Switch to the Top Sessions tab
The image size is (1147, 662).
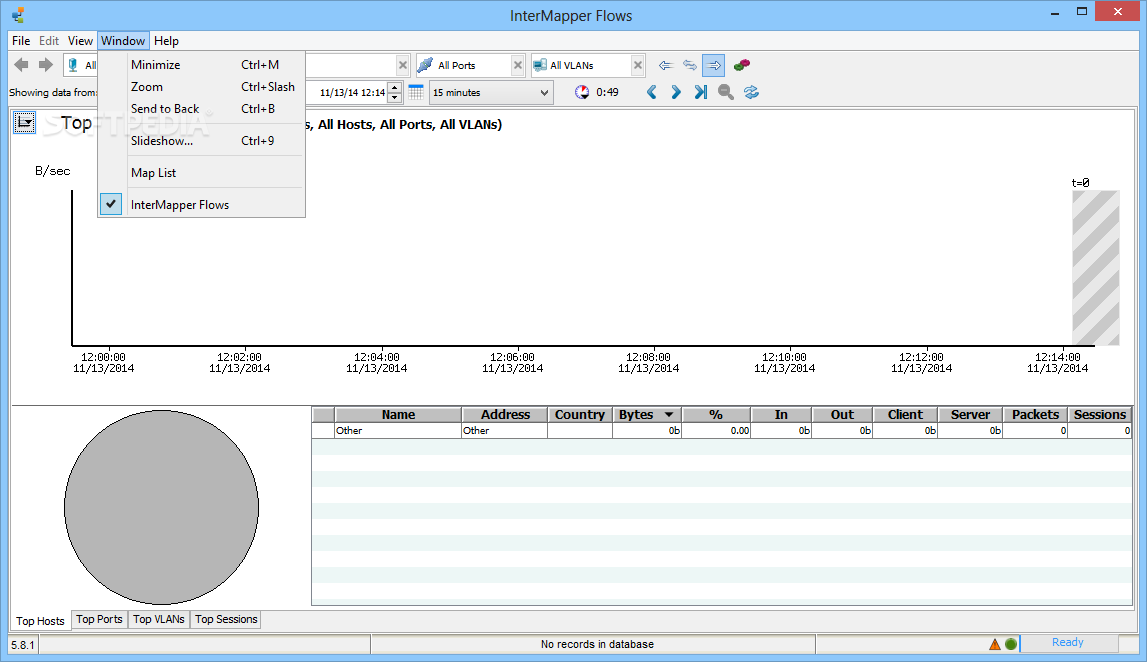pos(226,619)
